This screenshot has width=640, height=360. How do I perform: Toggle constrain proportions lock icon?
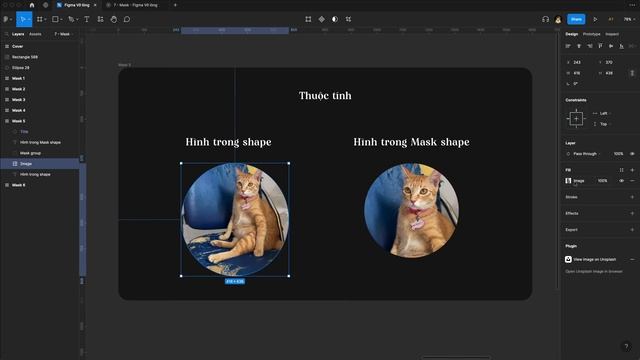click(x=632, y=73)
